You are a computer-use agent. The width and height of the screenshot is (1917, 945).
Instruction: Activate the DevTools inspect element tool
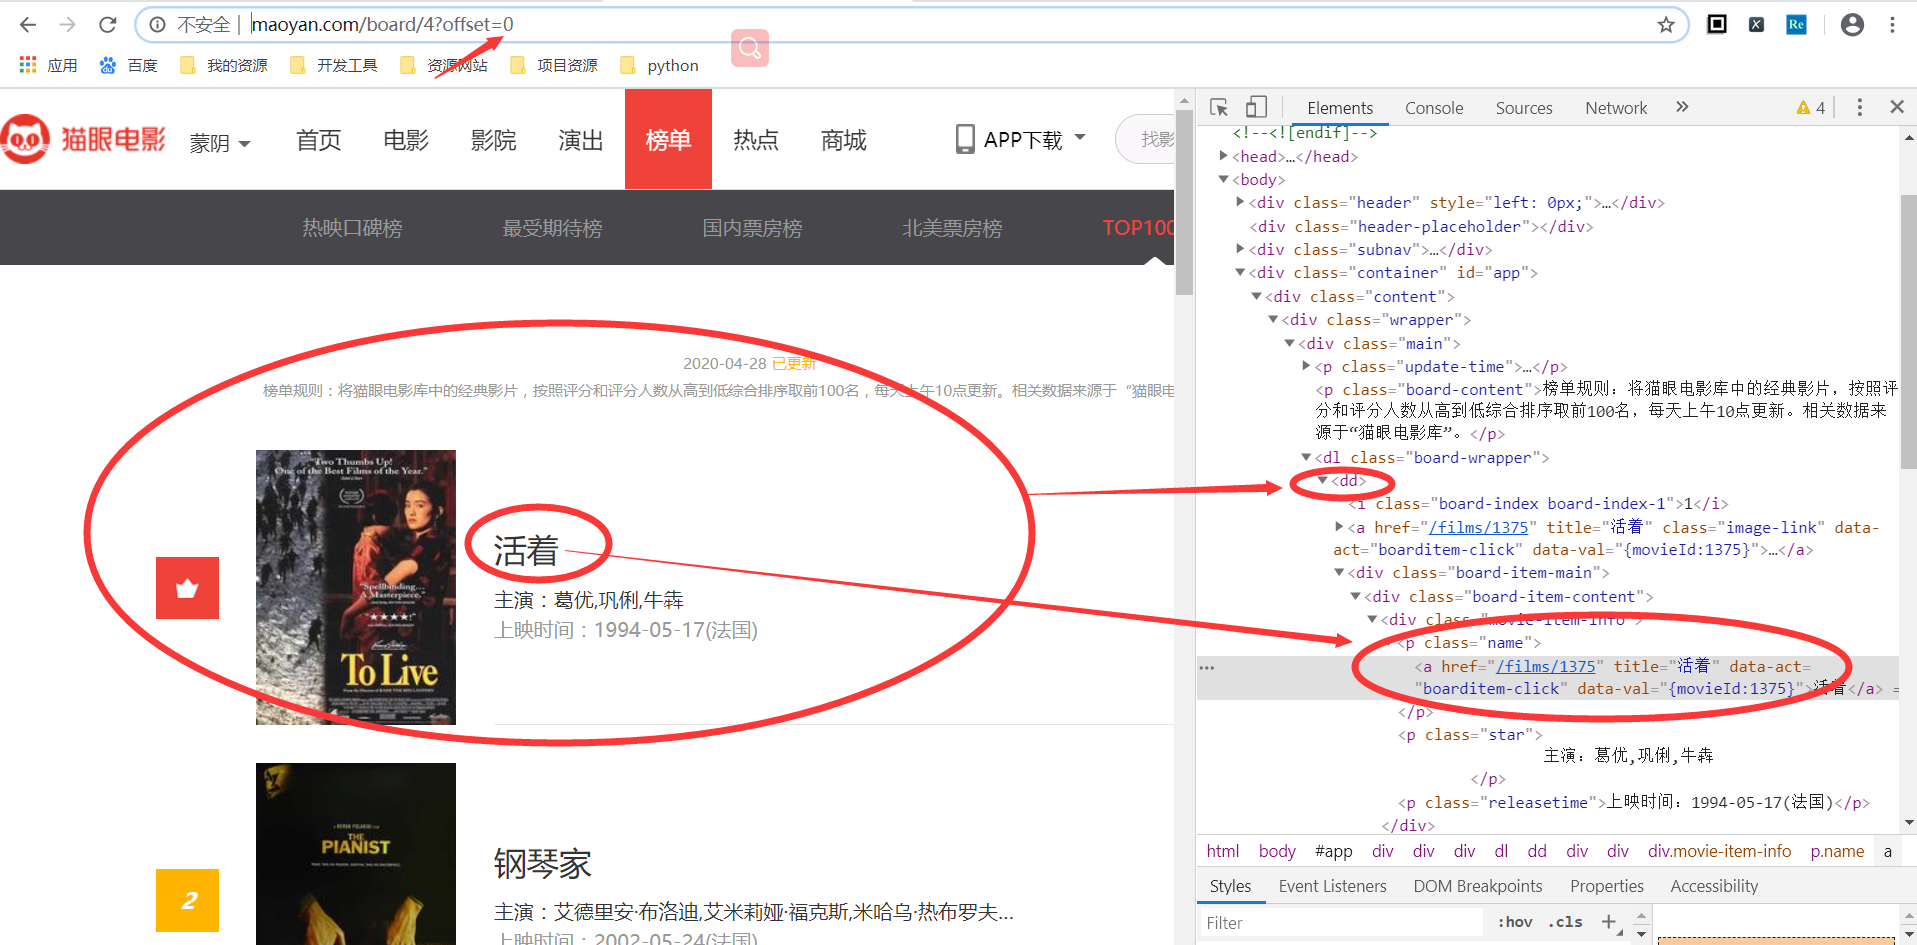(x=1218, y=107)
